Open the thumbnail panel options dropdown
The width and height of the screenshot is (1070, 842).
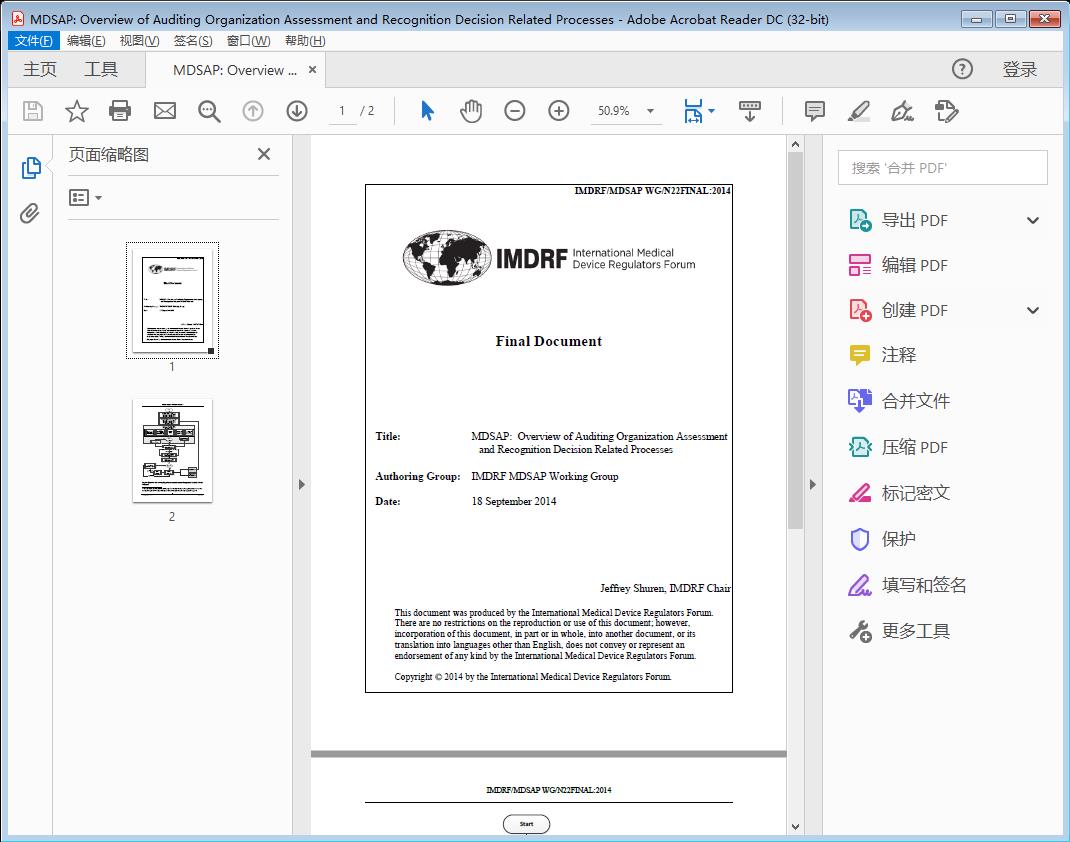pyautogui.click(x=84, y=197)
